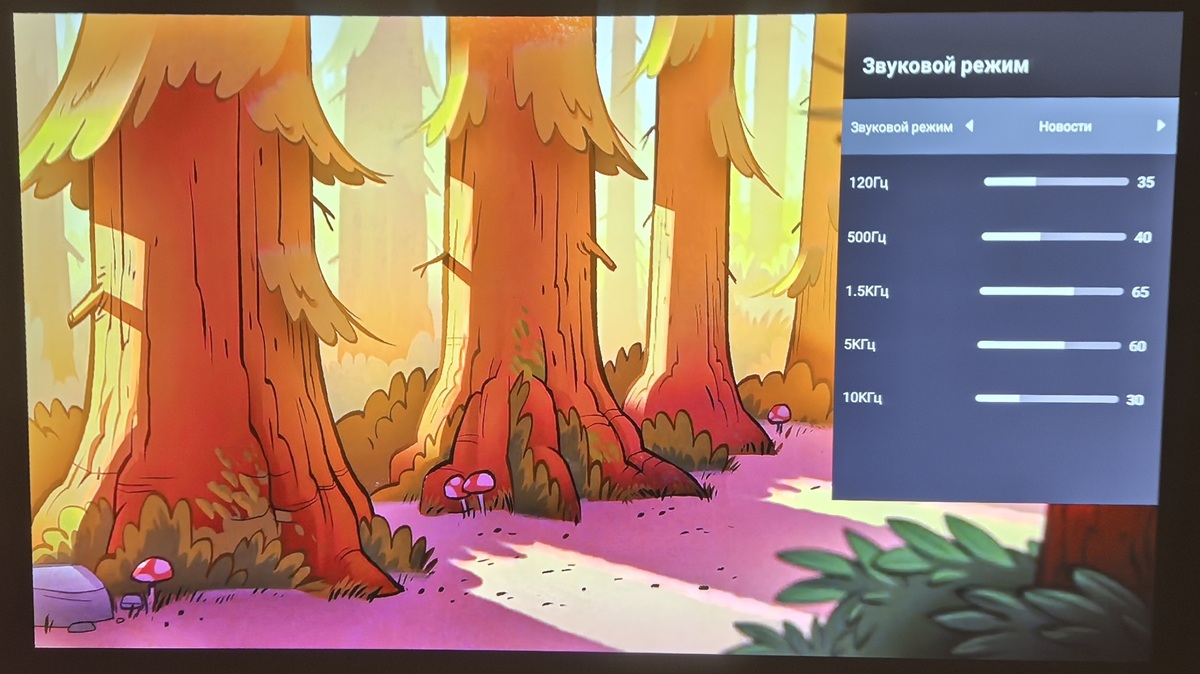Image resolution: width=1200 pixels, height=674 pixels.
Task: Click the 65 value of 1.5КГц
Action: coord(1140,293)
